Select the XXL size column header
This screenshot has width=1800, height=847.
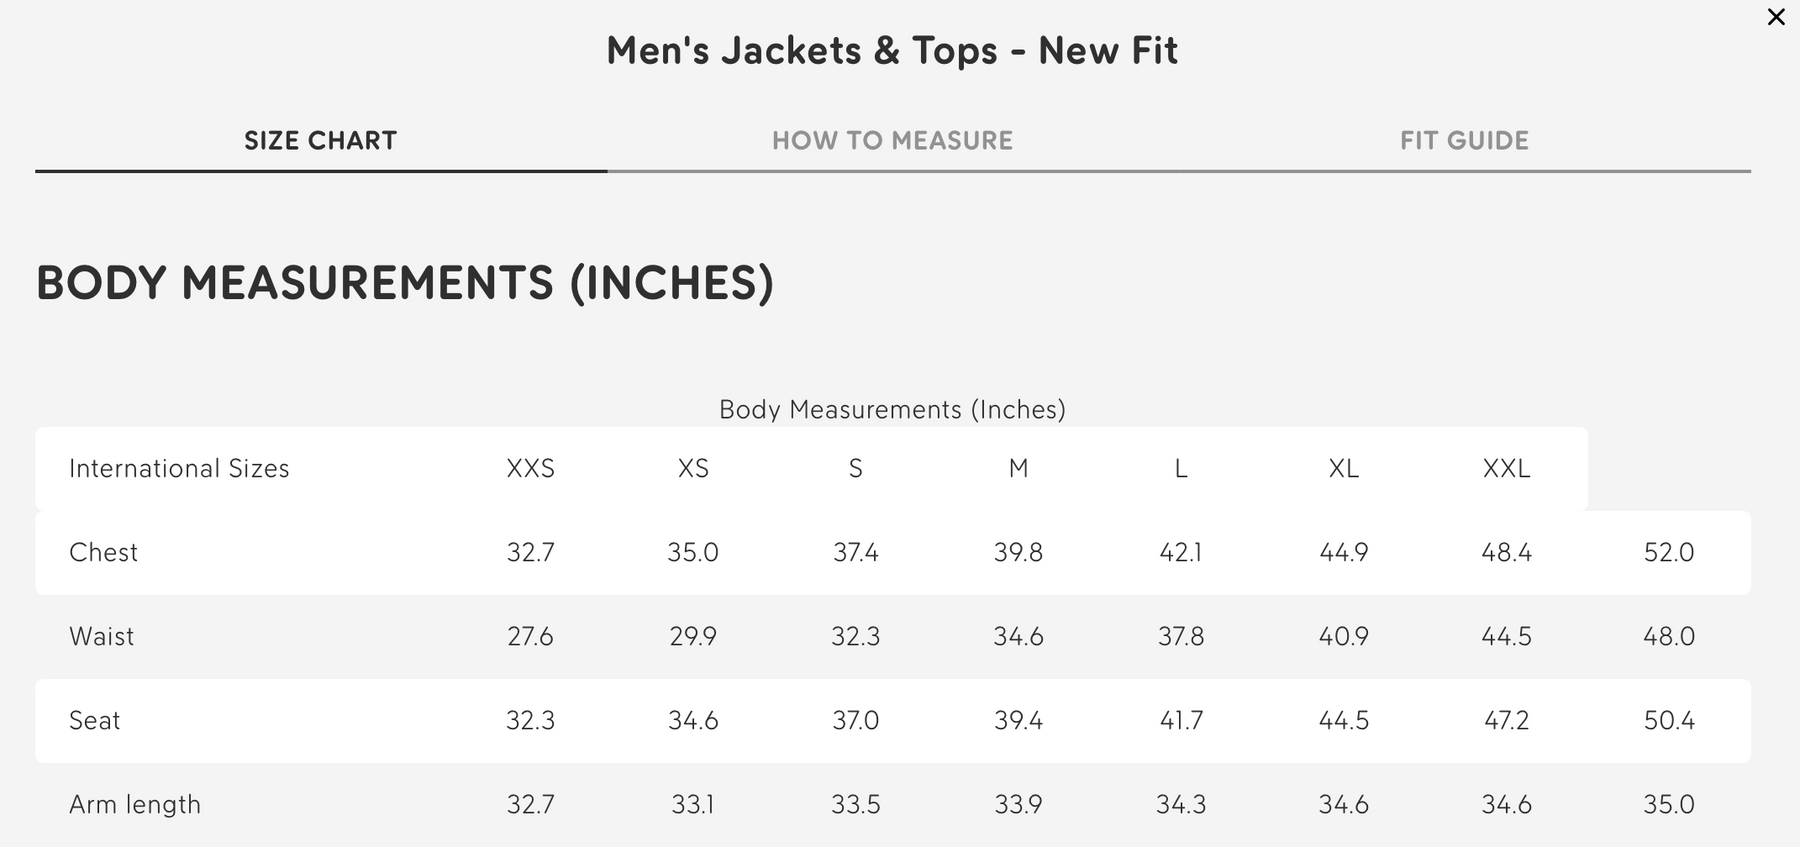pos(1506,469)
